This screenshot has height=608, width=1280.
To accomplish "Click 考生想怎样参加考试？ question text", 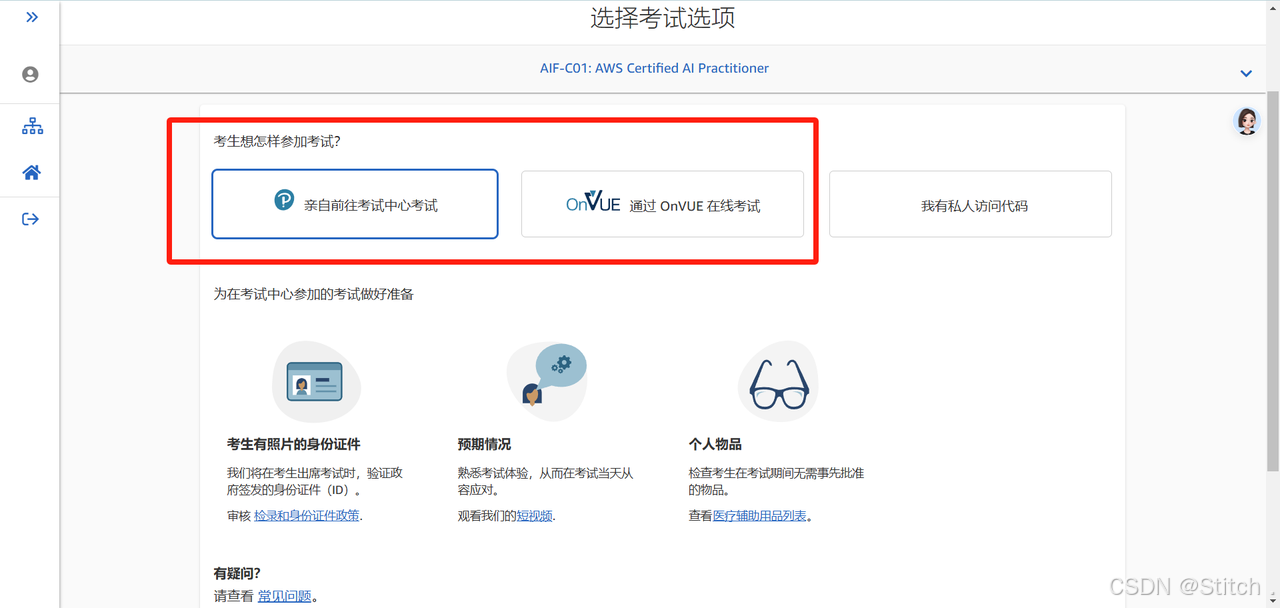I will [277, 141].
